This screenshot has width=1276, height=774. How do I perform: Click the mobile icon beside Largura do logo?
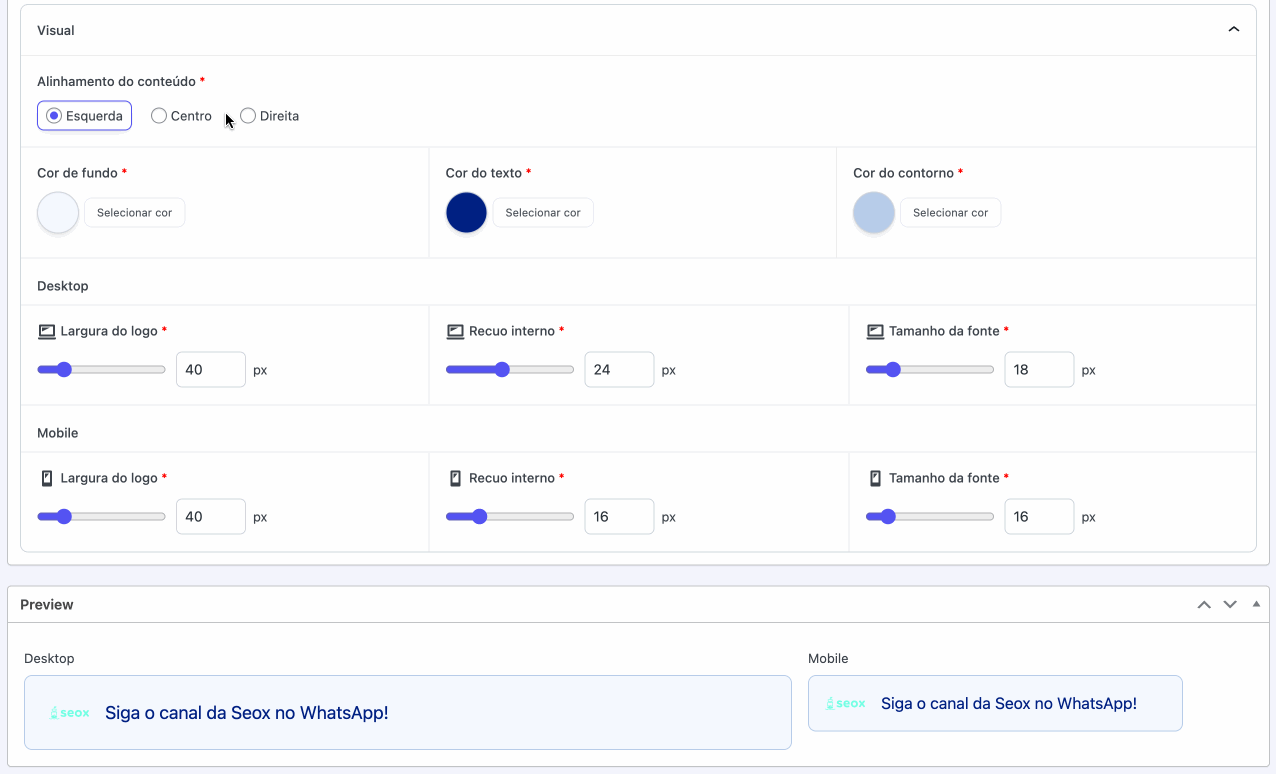[46, 478]
